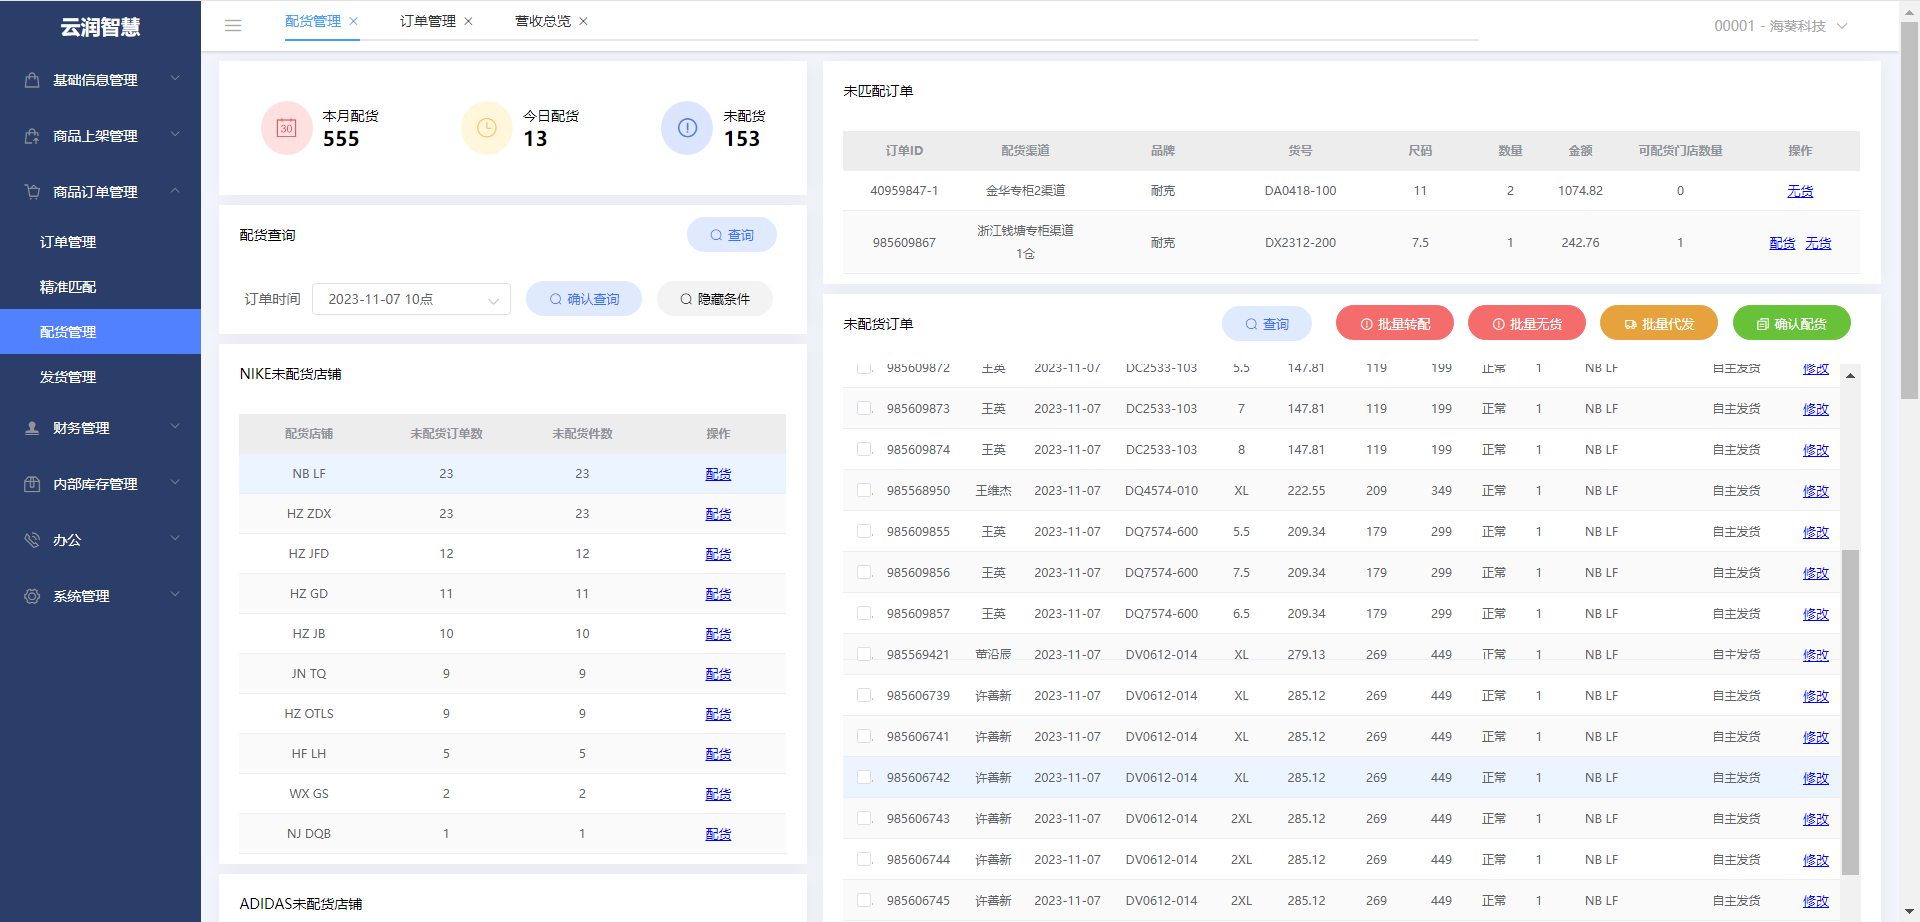
Task: Click the 确认配货 button
Action: [1792, 323]
